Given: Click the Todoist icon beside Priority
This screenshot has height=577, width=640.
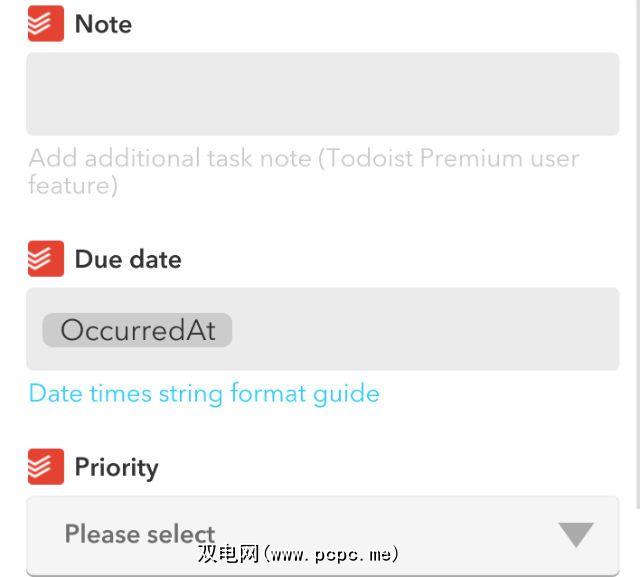Looking at the screenshot, I should point(45,467).
